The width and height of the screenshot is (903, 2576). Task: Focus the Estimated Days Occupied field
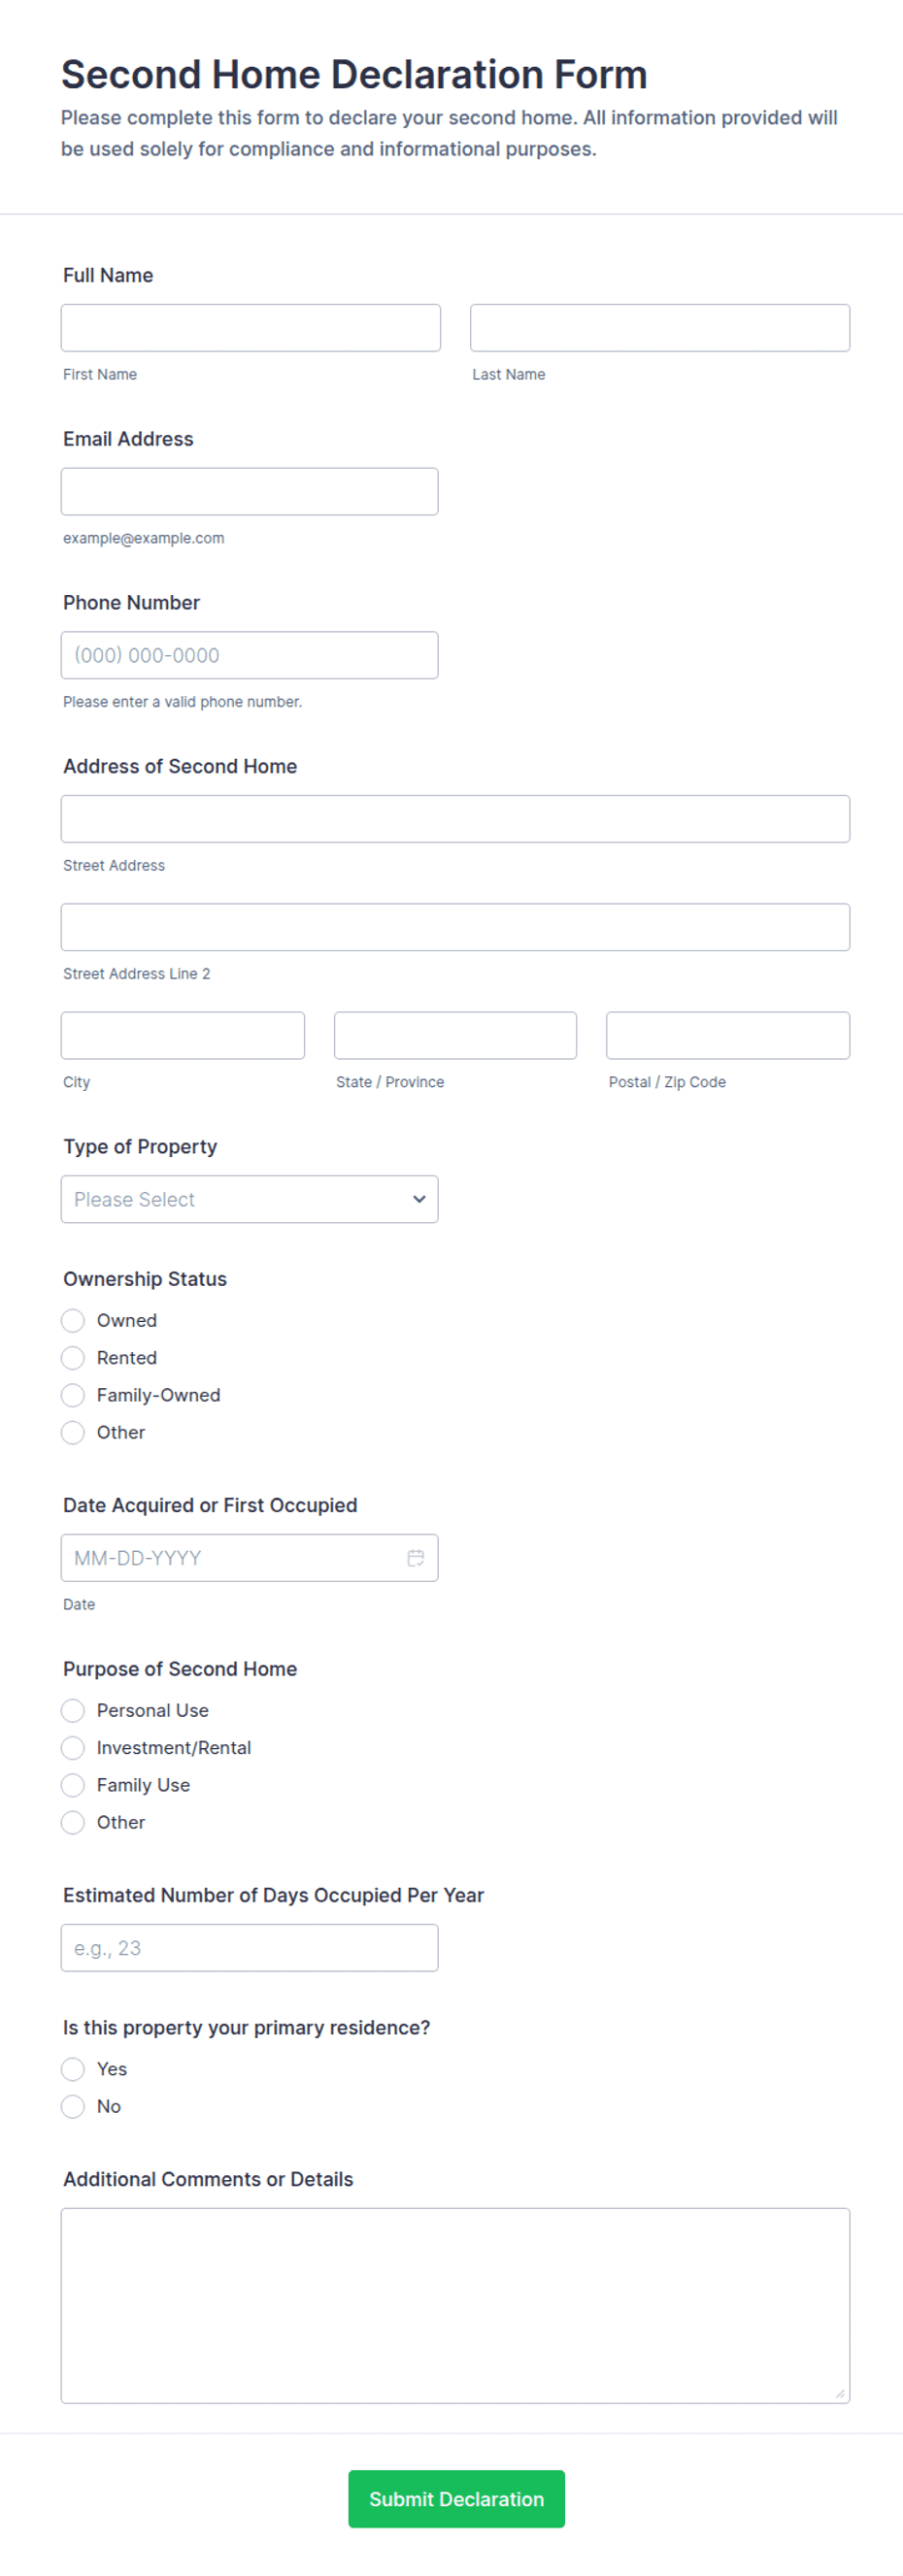coord(249,1947)
